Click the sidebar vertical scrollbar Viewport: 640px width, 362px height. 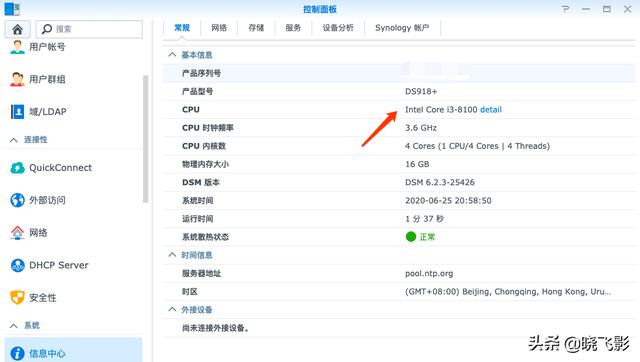pos(146,139)
